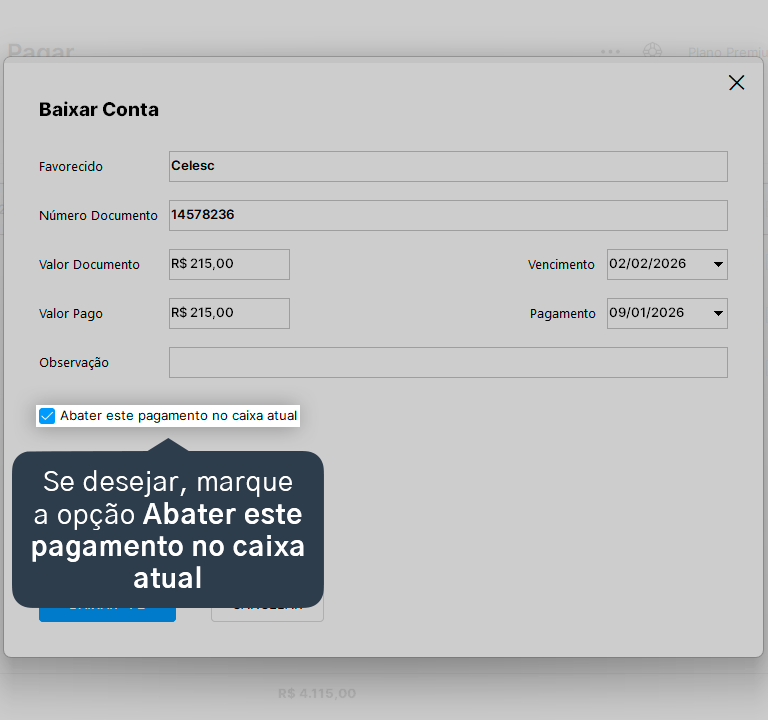The image size is (768, 720).
Task: Open the Pagamento date dropdown arrow
Action: coord(718,313)
